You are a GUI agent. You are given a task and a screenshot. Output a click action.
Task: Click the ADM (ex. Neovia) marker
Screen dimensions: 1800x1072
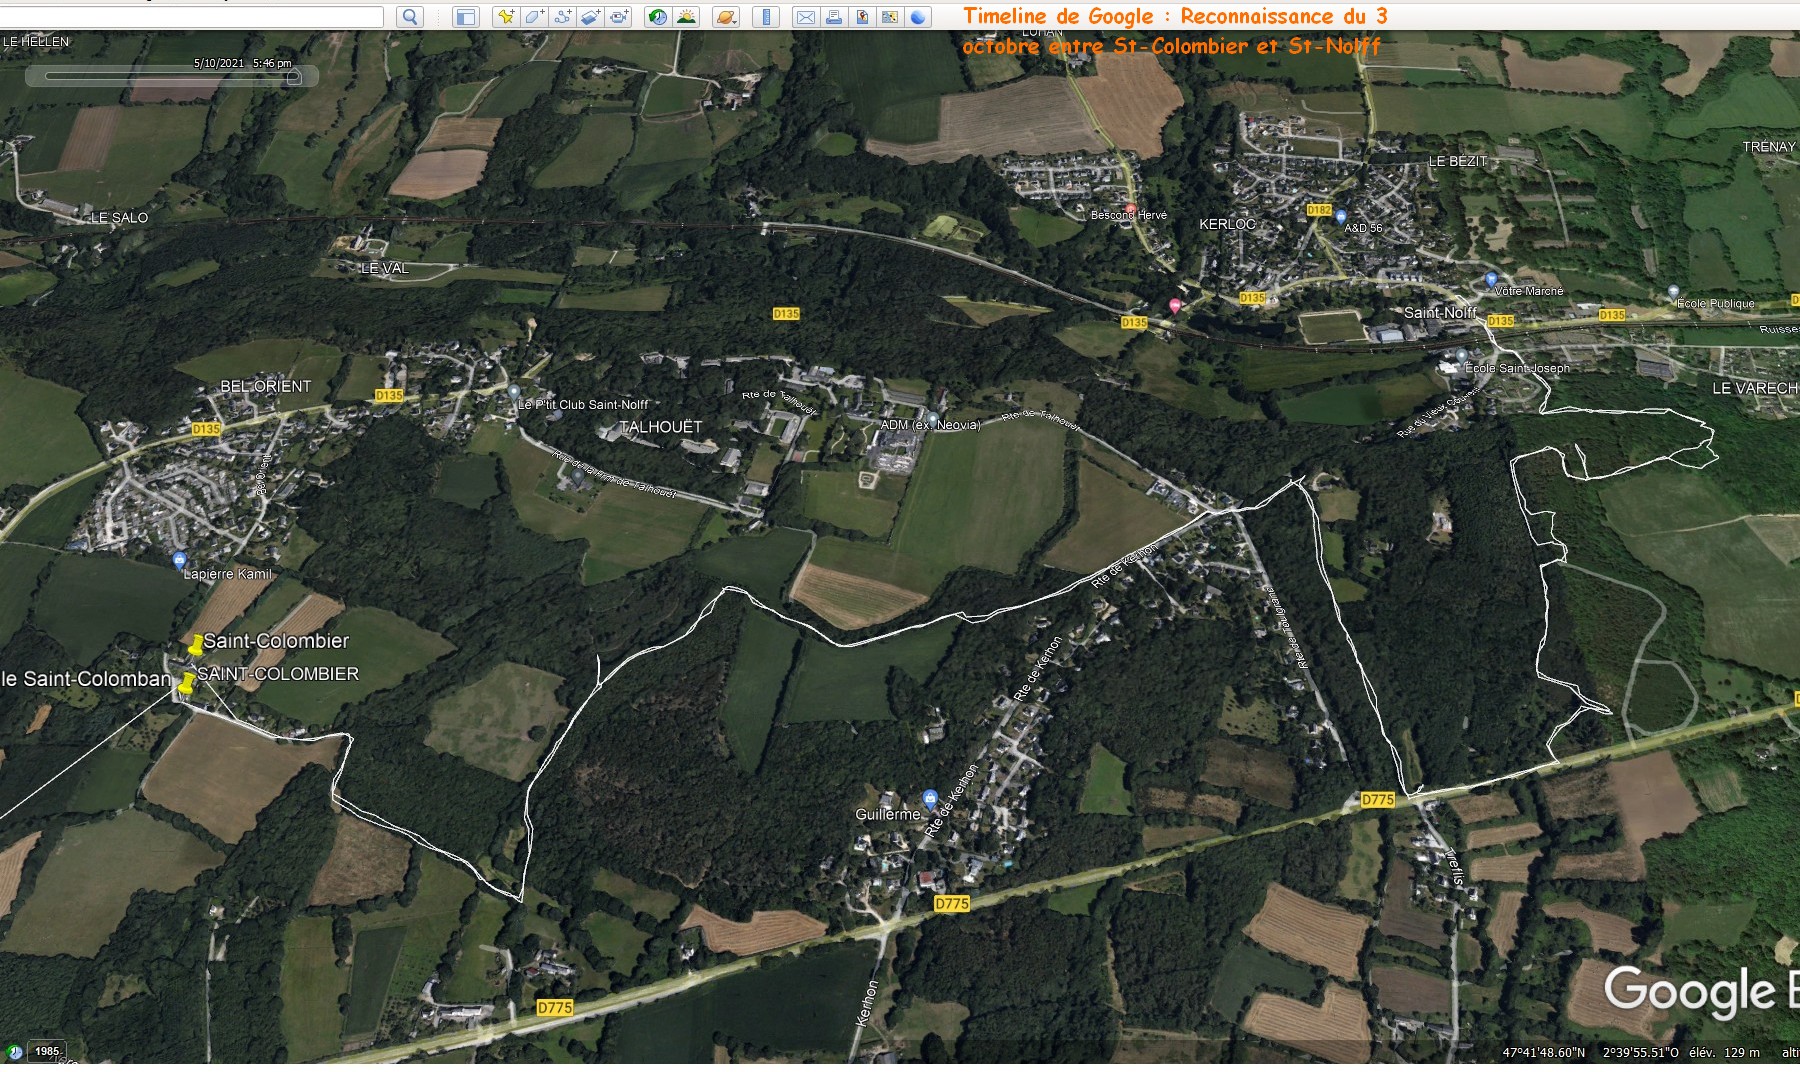click(933, 419)
